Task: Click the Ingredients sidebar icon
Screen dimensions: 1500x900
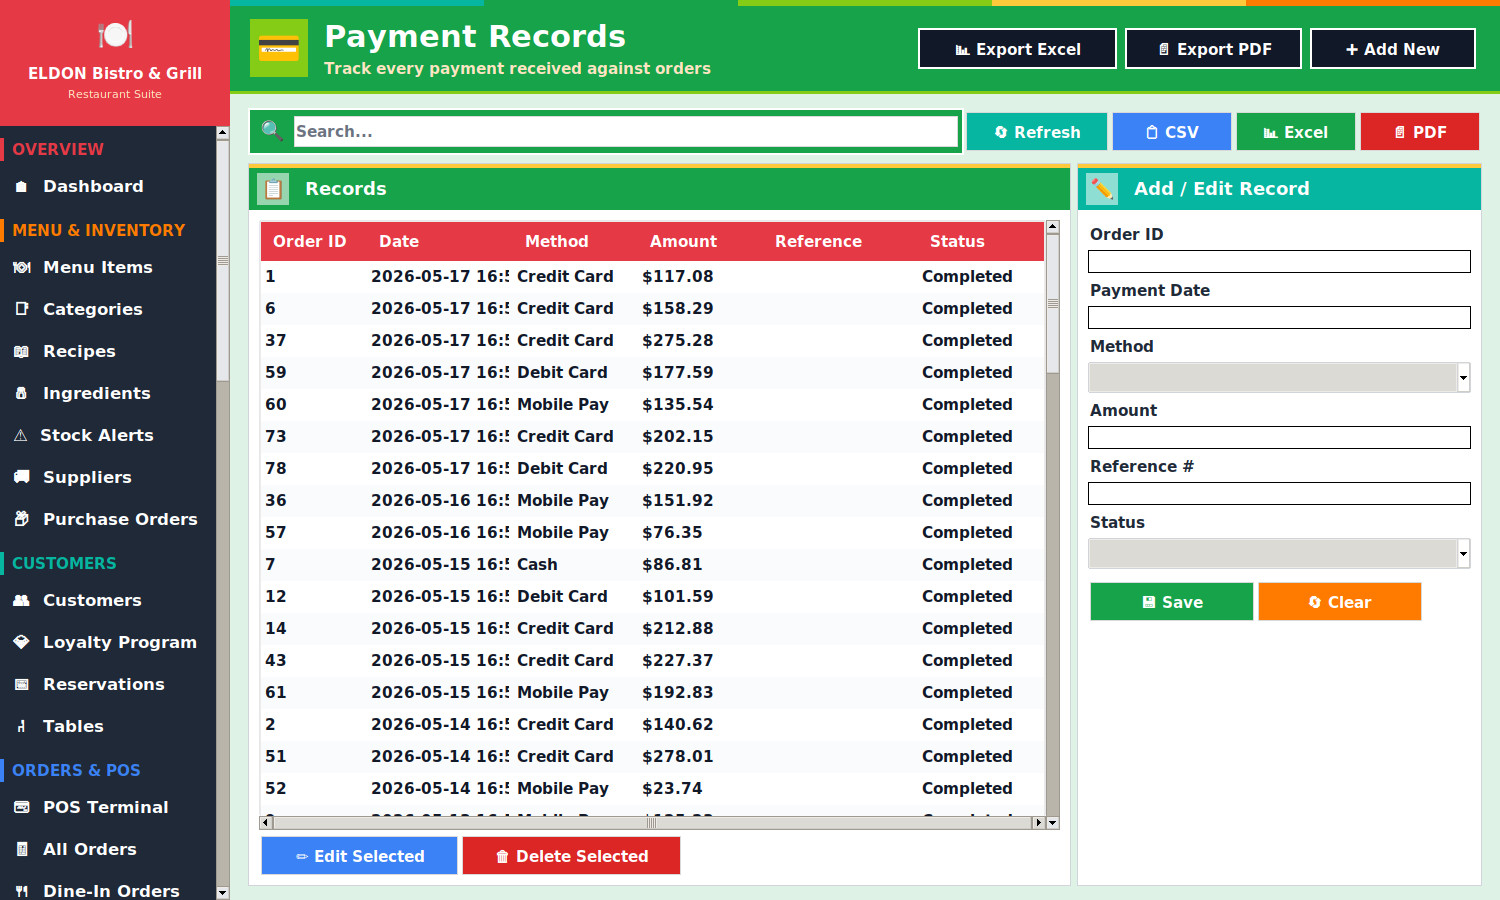Action: pos(21,394)
